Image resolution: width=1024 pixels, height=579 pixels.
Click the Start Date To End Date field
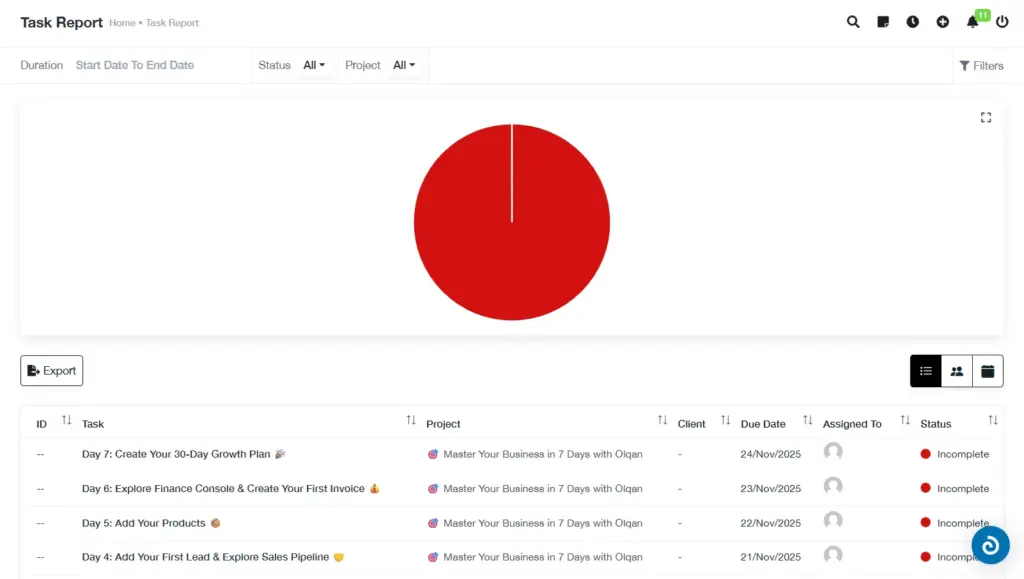click(x=135, y=64)
